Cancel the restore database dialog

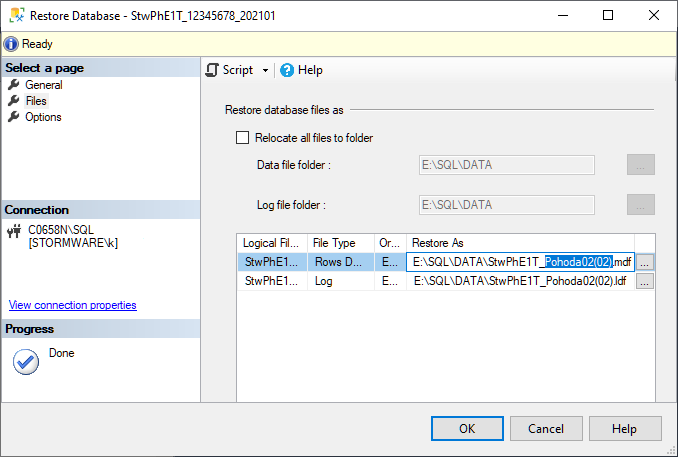click(x=546, y=429)
